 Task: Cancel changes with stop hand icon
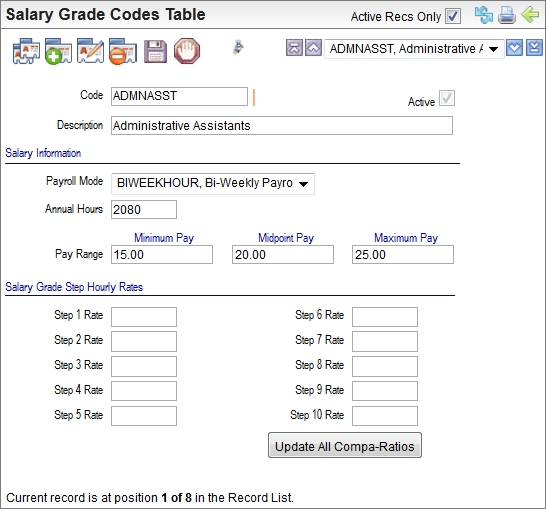tap(187, 51)
